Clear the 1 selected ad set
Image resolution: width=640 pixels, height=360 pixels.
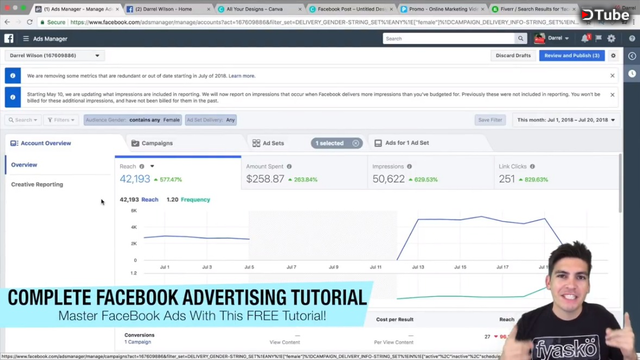pos(356,143)
